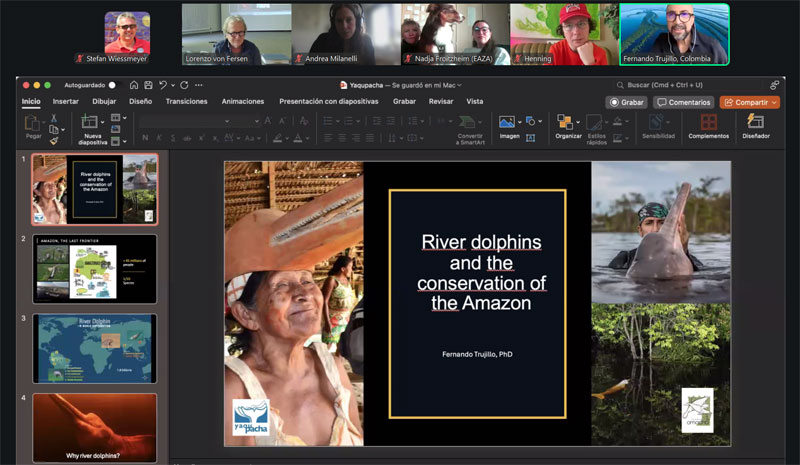The width and height of the screenshot is (800, 465).
Task: Click the Comentarios button
Action: pos(684,103)
